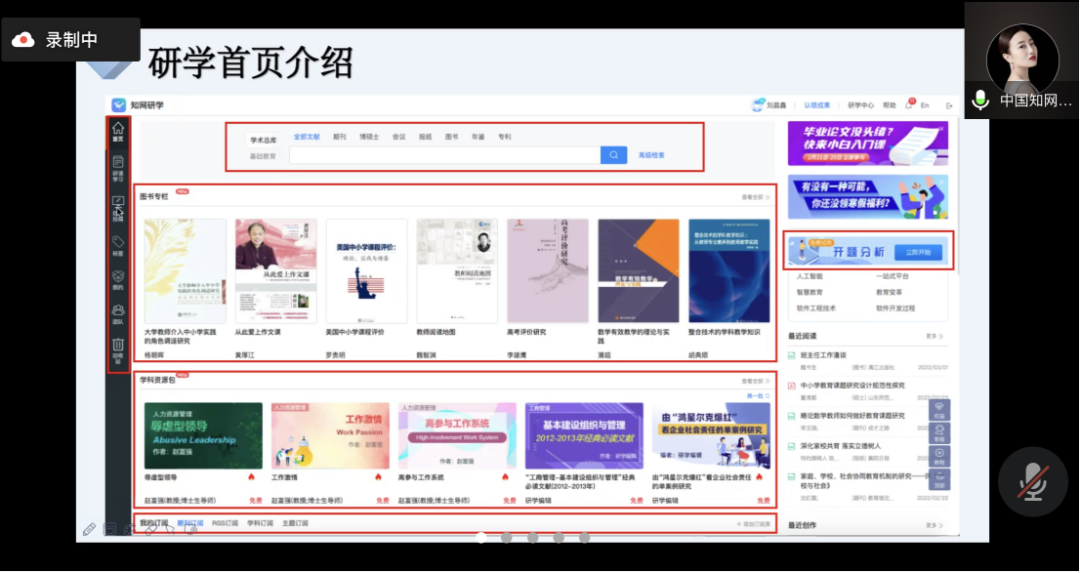Open the 美国中小学课程评价 book cover
The width and height of the screenshot is (1080, 573).
(367, 271)
